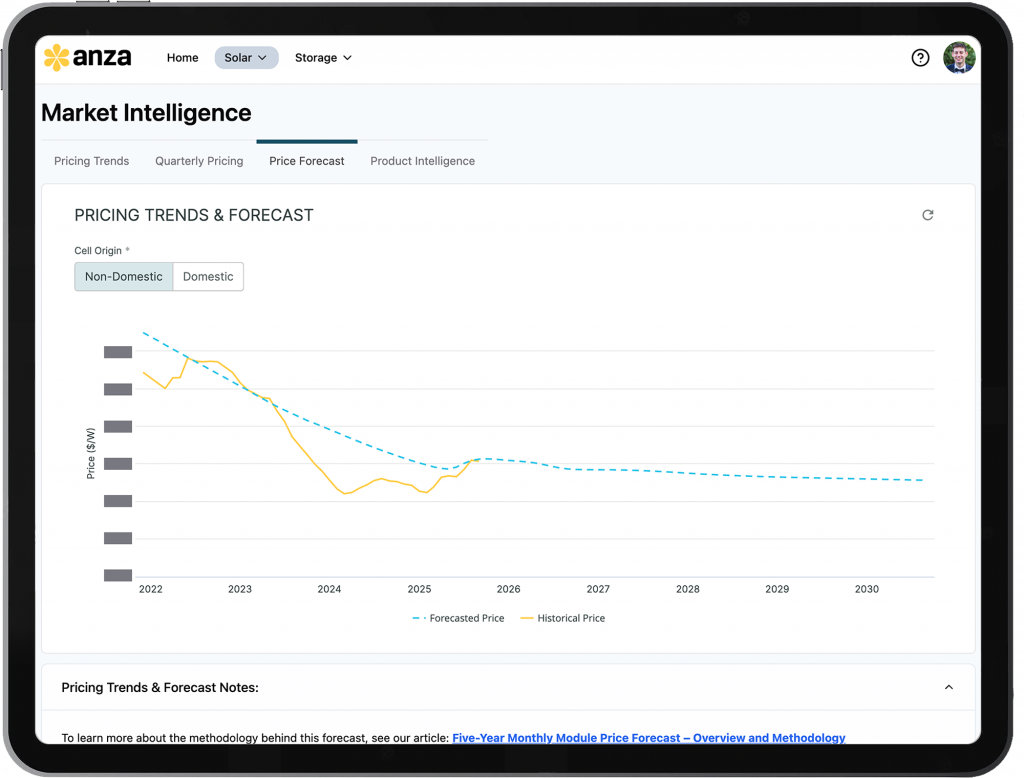Open the user profile avatar

(958, 58)
